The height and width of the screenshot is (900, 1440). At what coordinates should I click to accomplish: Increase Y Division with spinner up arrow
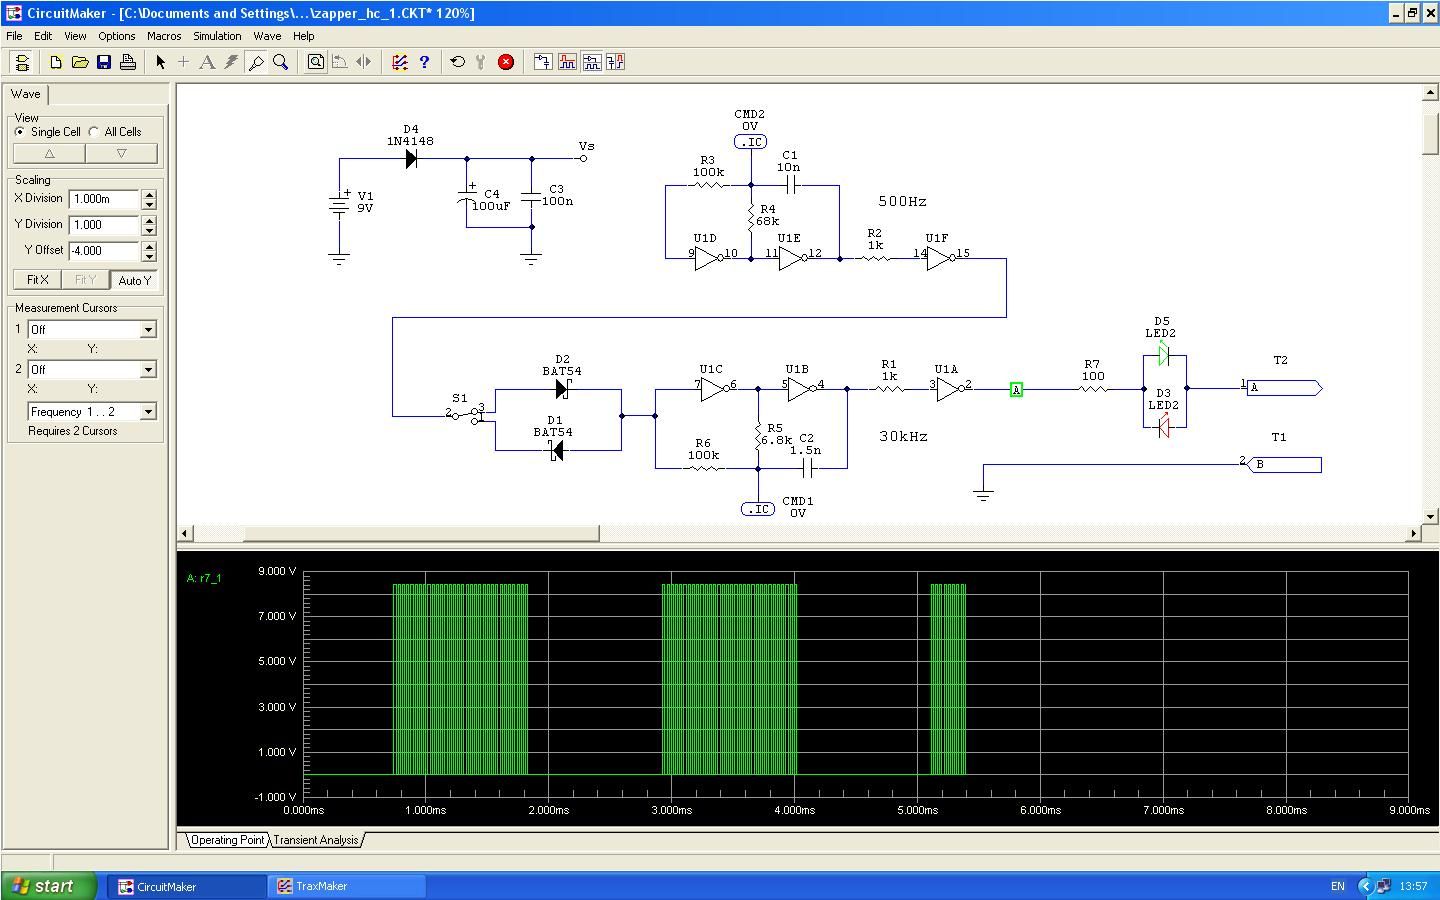(149, 220)
